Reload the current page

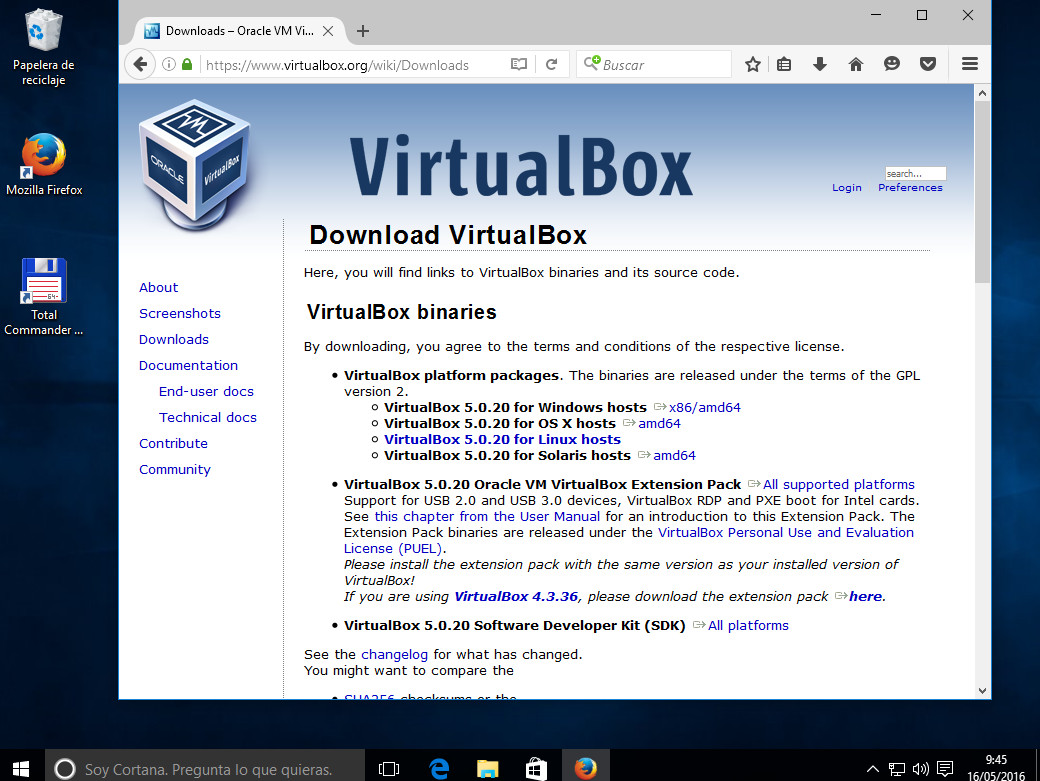click(x=551, y=64)
